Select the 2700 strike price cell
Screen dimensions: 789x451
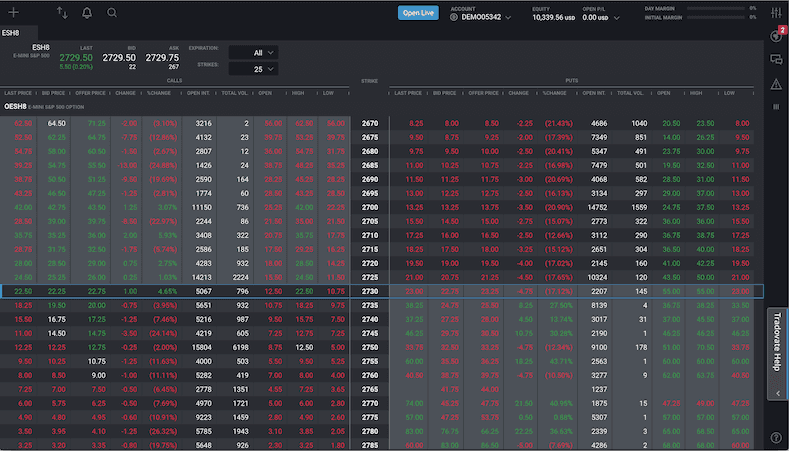coord(370,205)
